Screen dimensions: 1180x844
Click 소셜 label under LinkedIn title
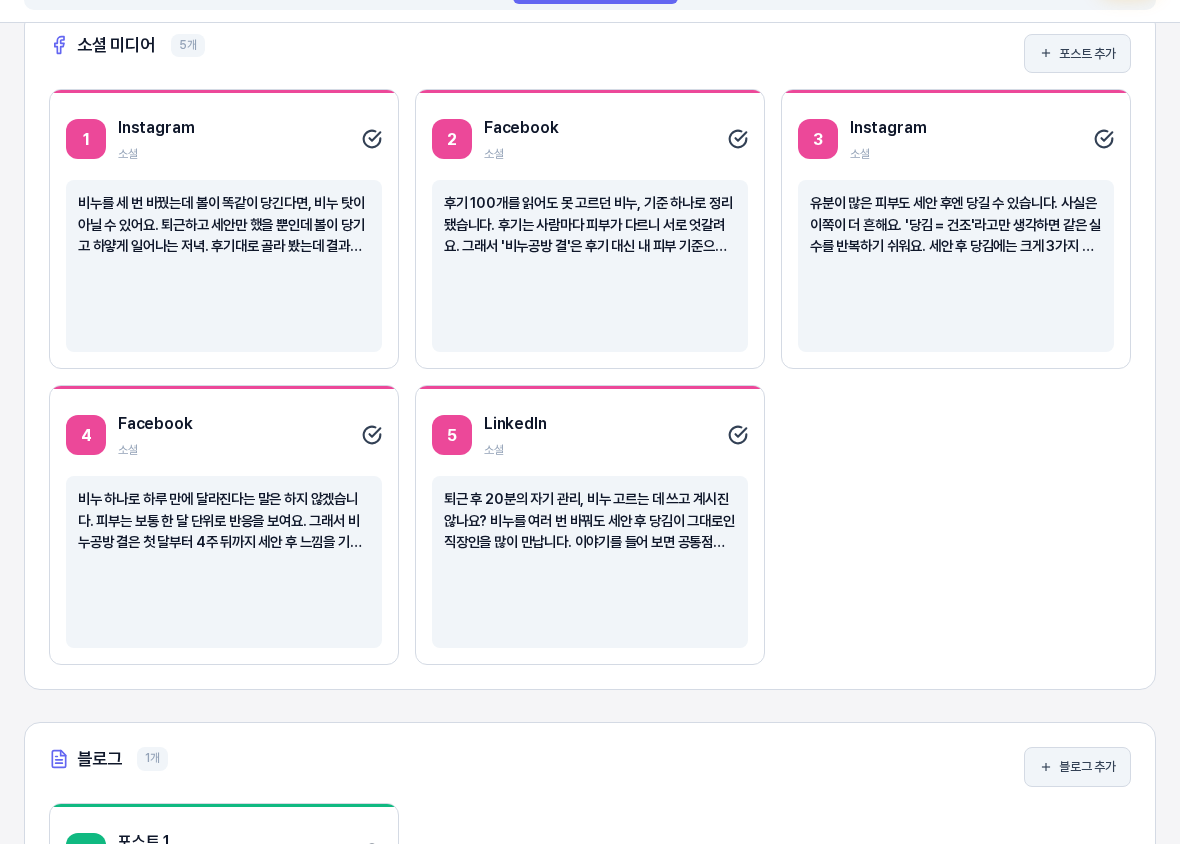[494, 450]
